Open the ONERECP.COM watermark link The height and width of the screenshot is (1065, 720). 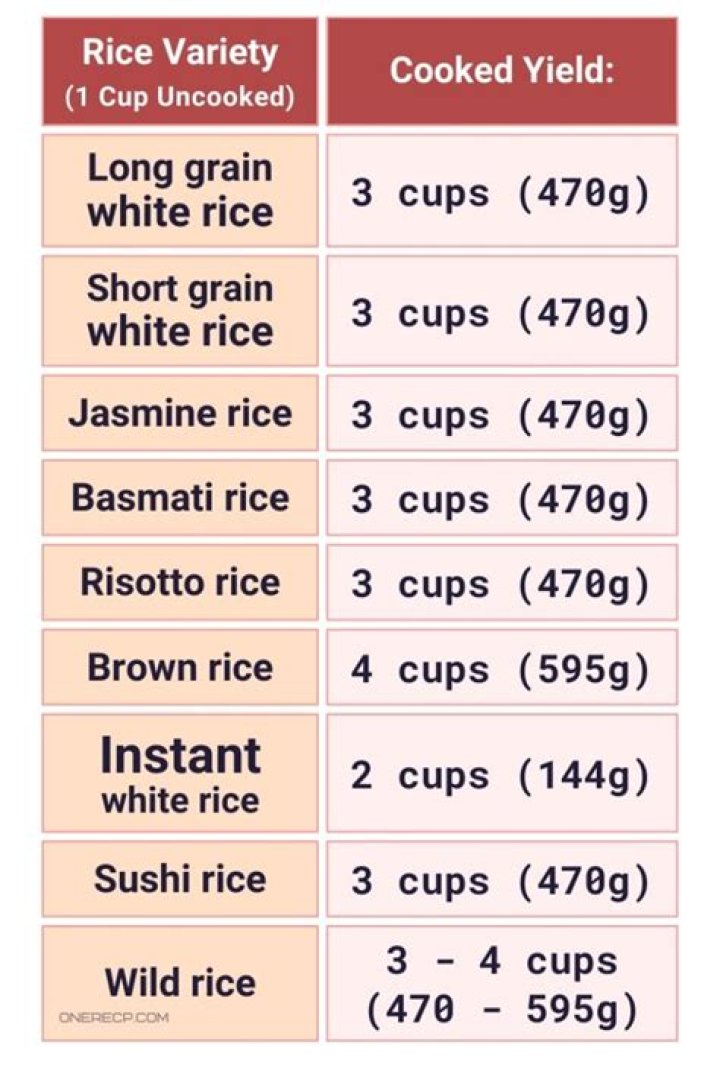pyautogui.click(x=113, y=1017)
